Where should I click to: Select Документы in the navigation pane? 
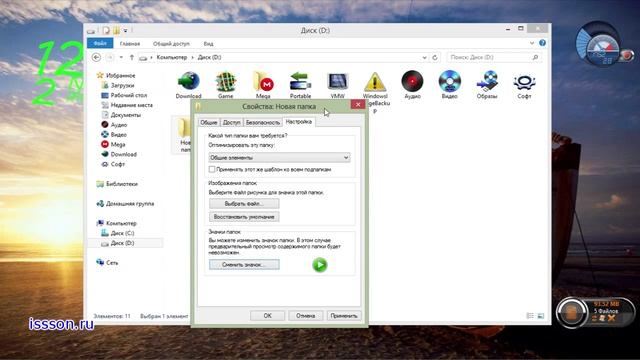[x=126, y=115]
